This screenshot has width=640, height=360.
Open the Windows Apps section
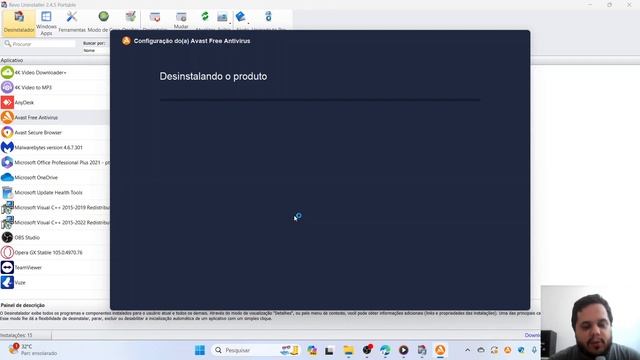point(46,23)
